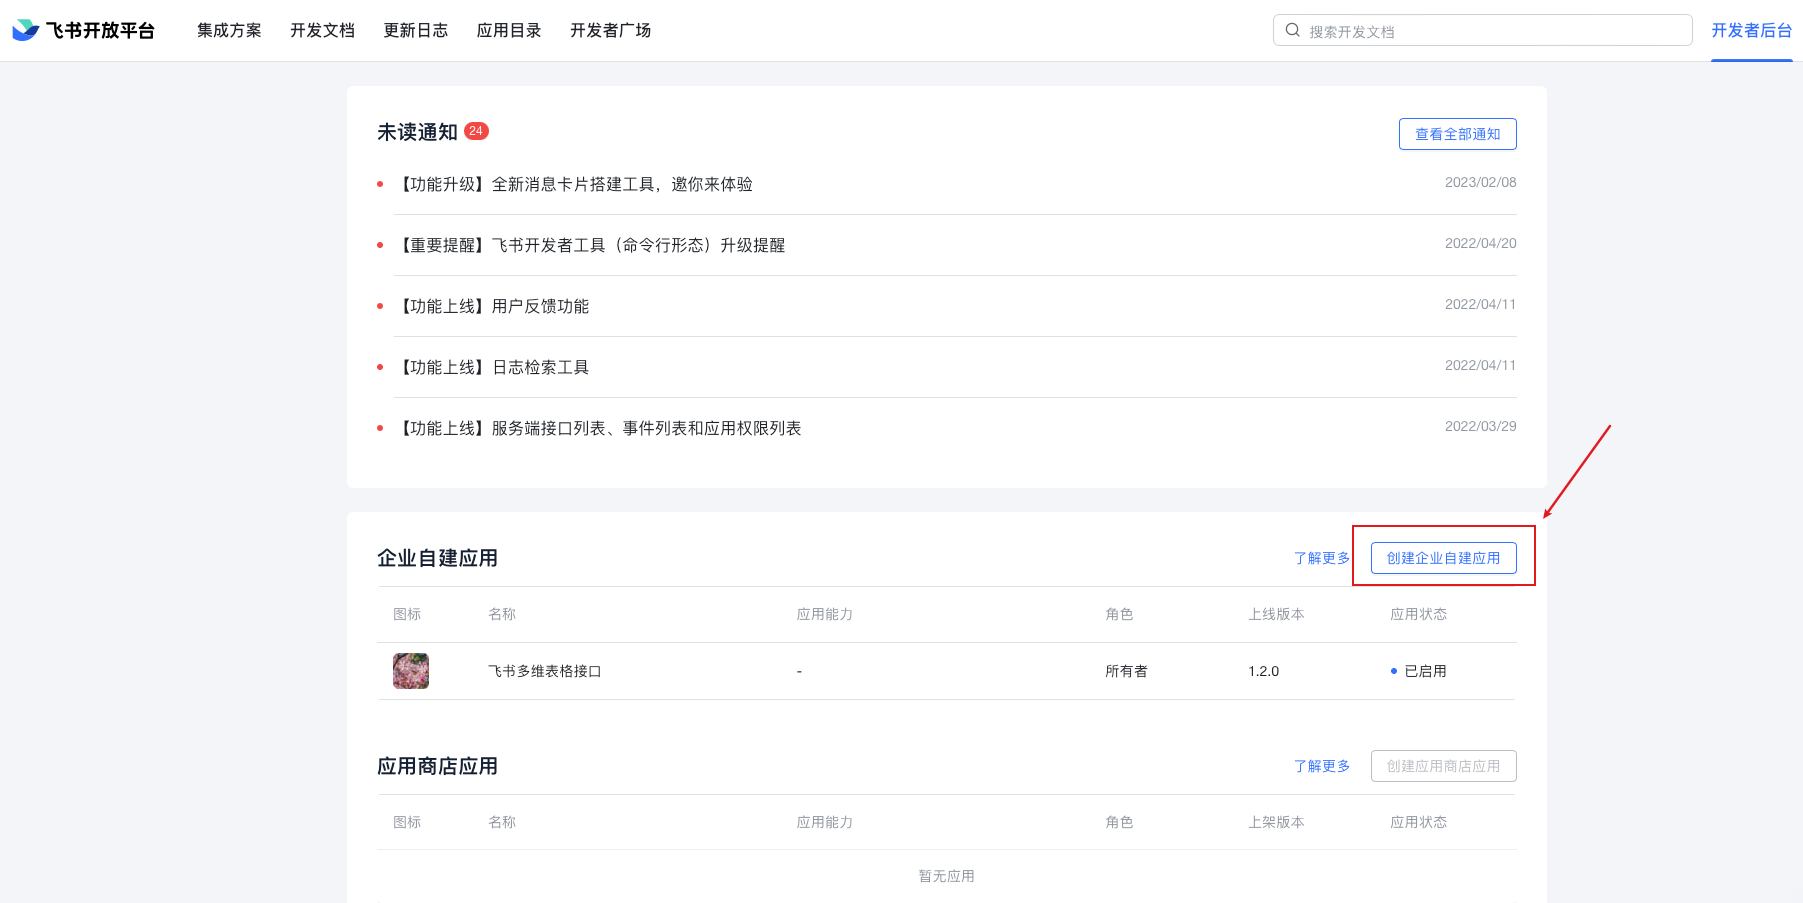Click 查看全部通知 button
The width and height of the screenshot is (1803, 903).
[x=1457, y=134]
